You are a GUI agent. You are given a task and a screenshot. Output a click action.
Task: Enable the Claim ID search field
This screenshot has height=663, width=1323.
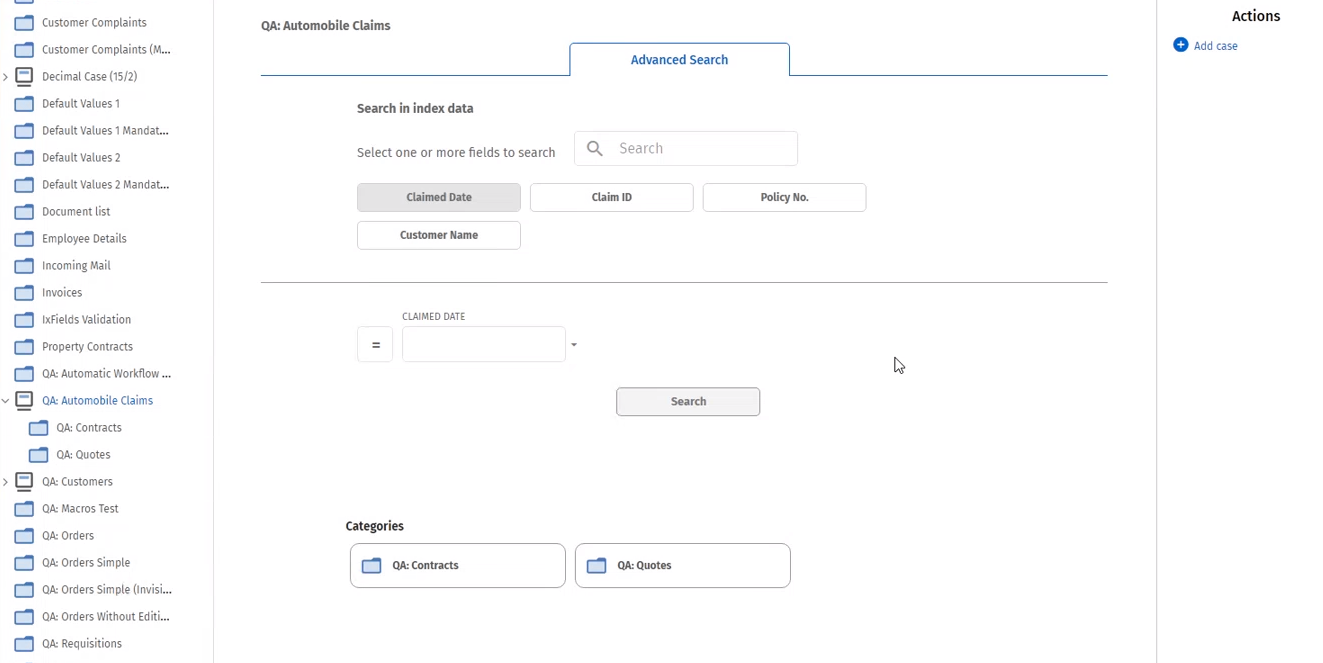click(x=611, y=197)
